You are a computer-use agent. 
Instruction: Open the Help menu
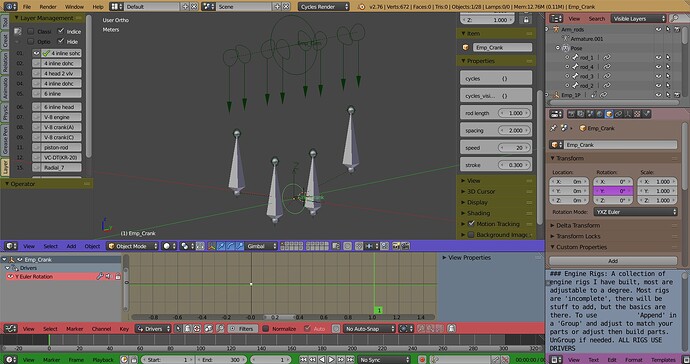point(98,7)
